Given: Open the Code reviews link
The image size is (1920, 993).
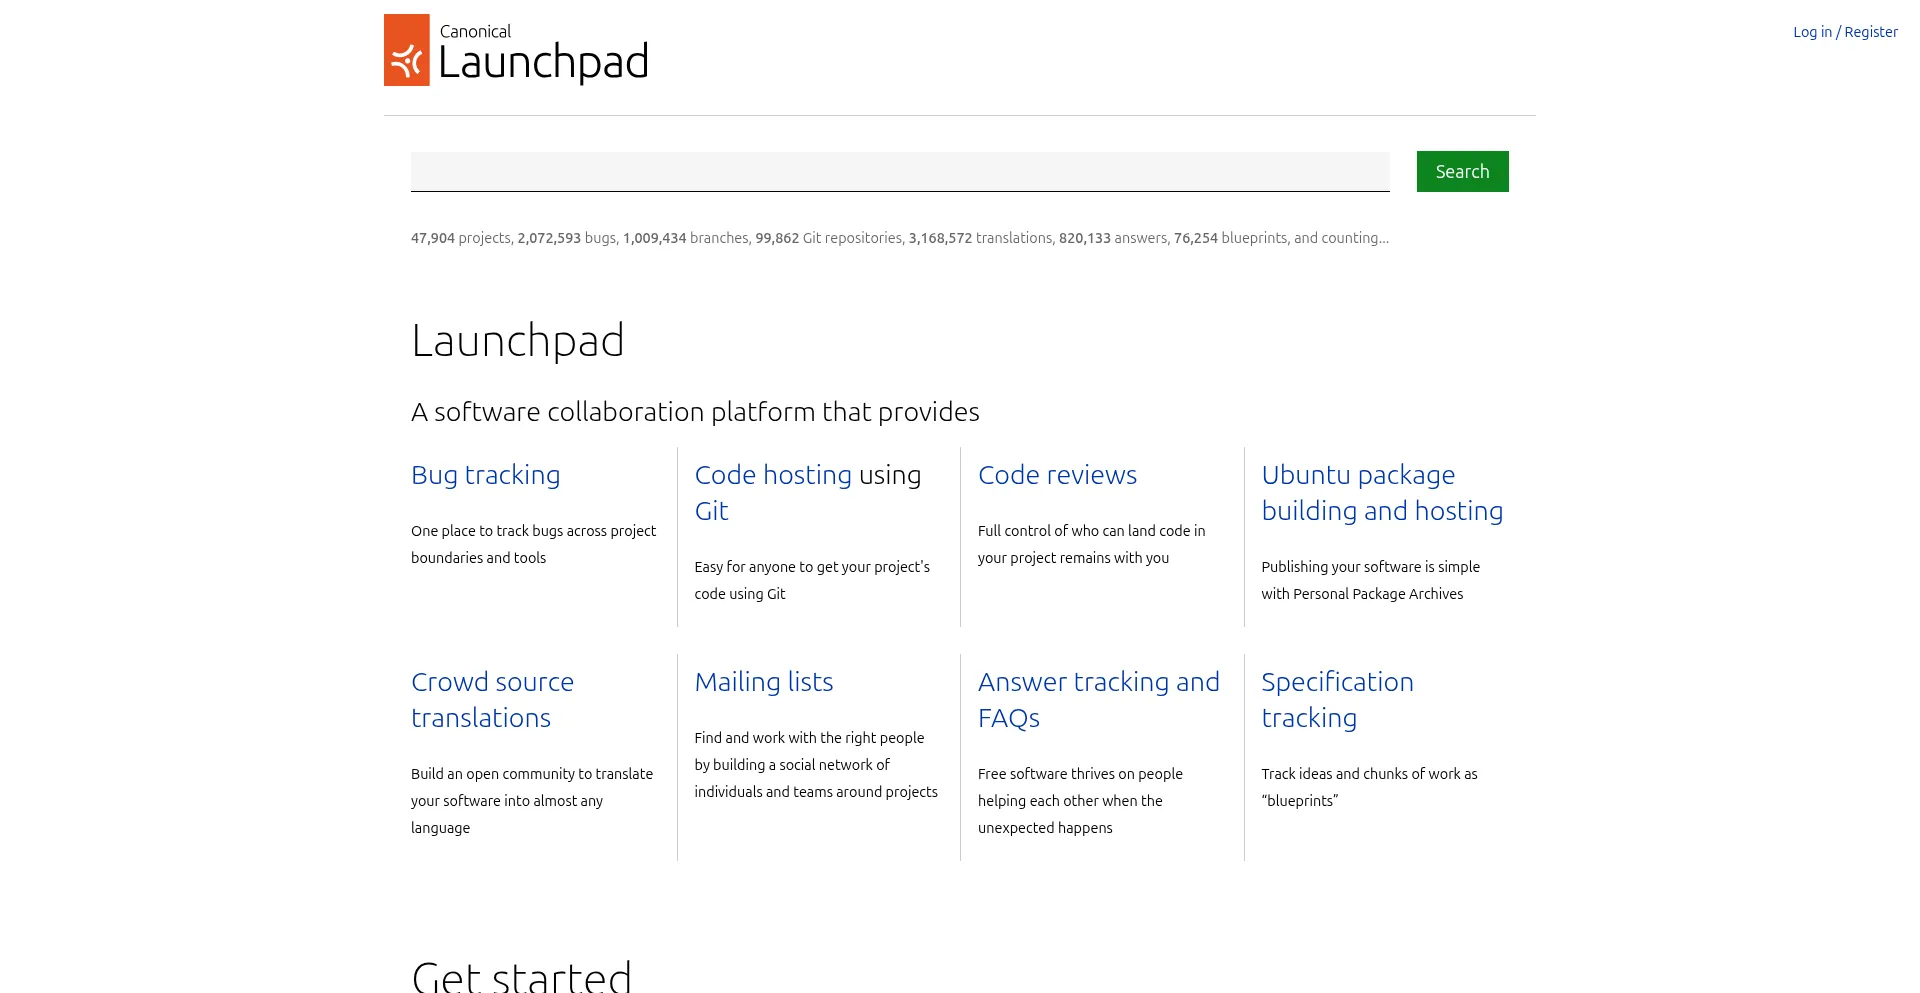Looking at the screenshot, I should 1057,475.
